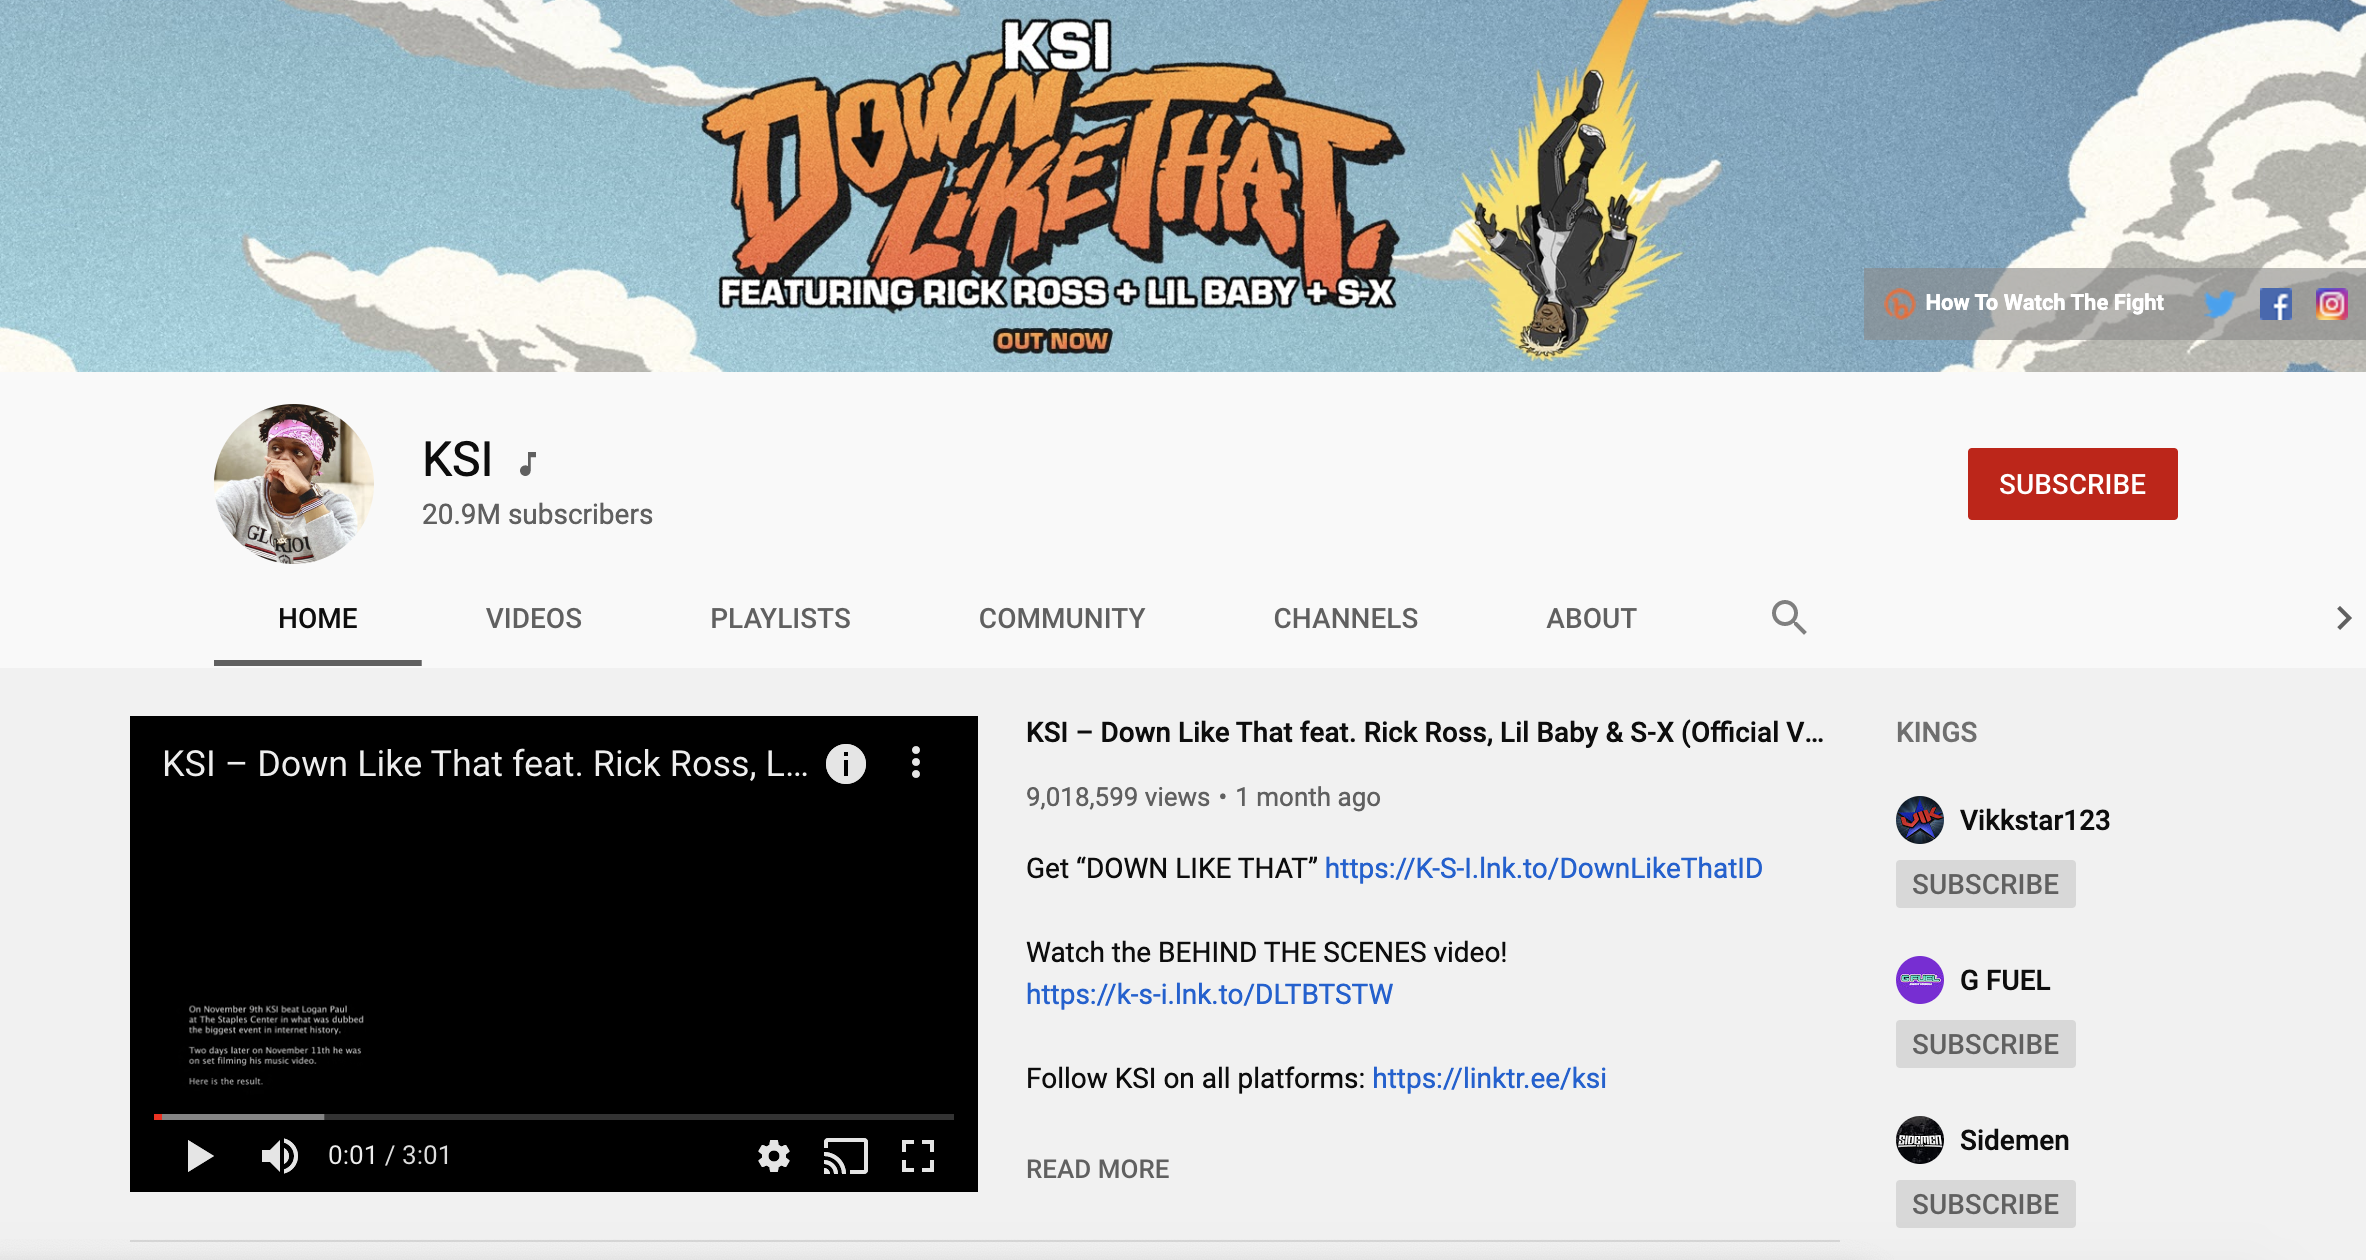Subscribe to Vikkstar123
The height and width of the screenshot is (1260, 2366).
click(1985, 884)
